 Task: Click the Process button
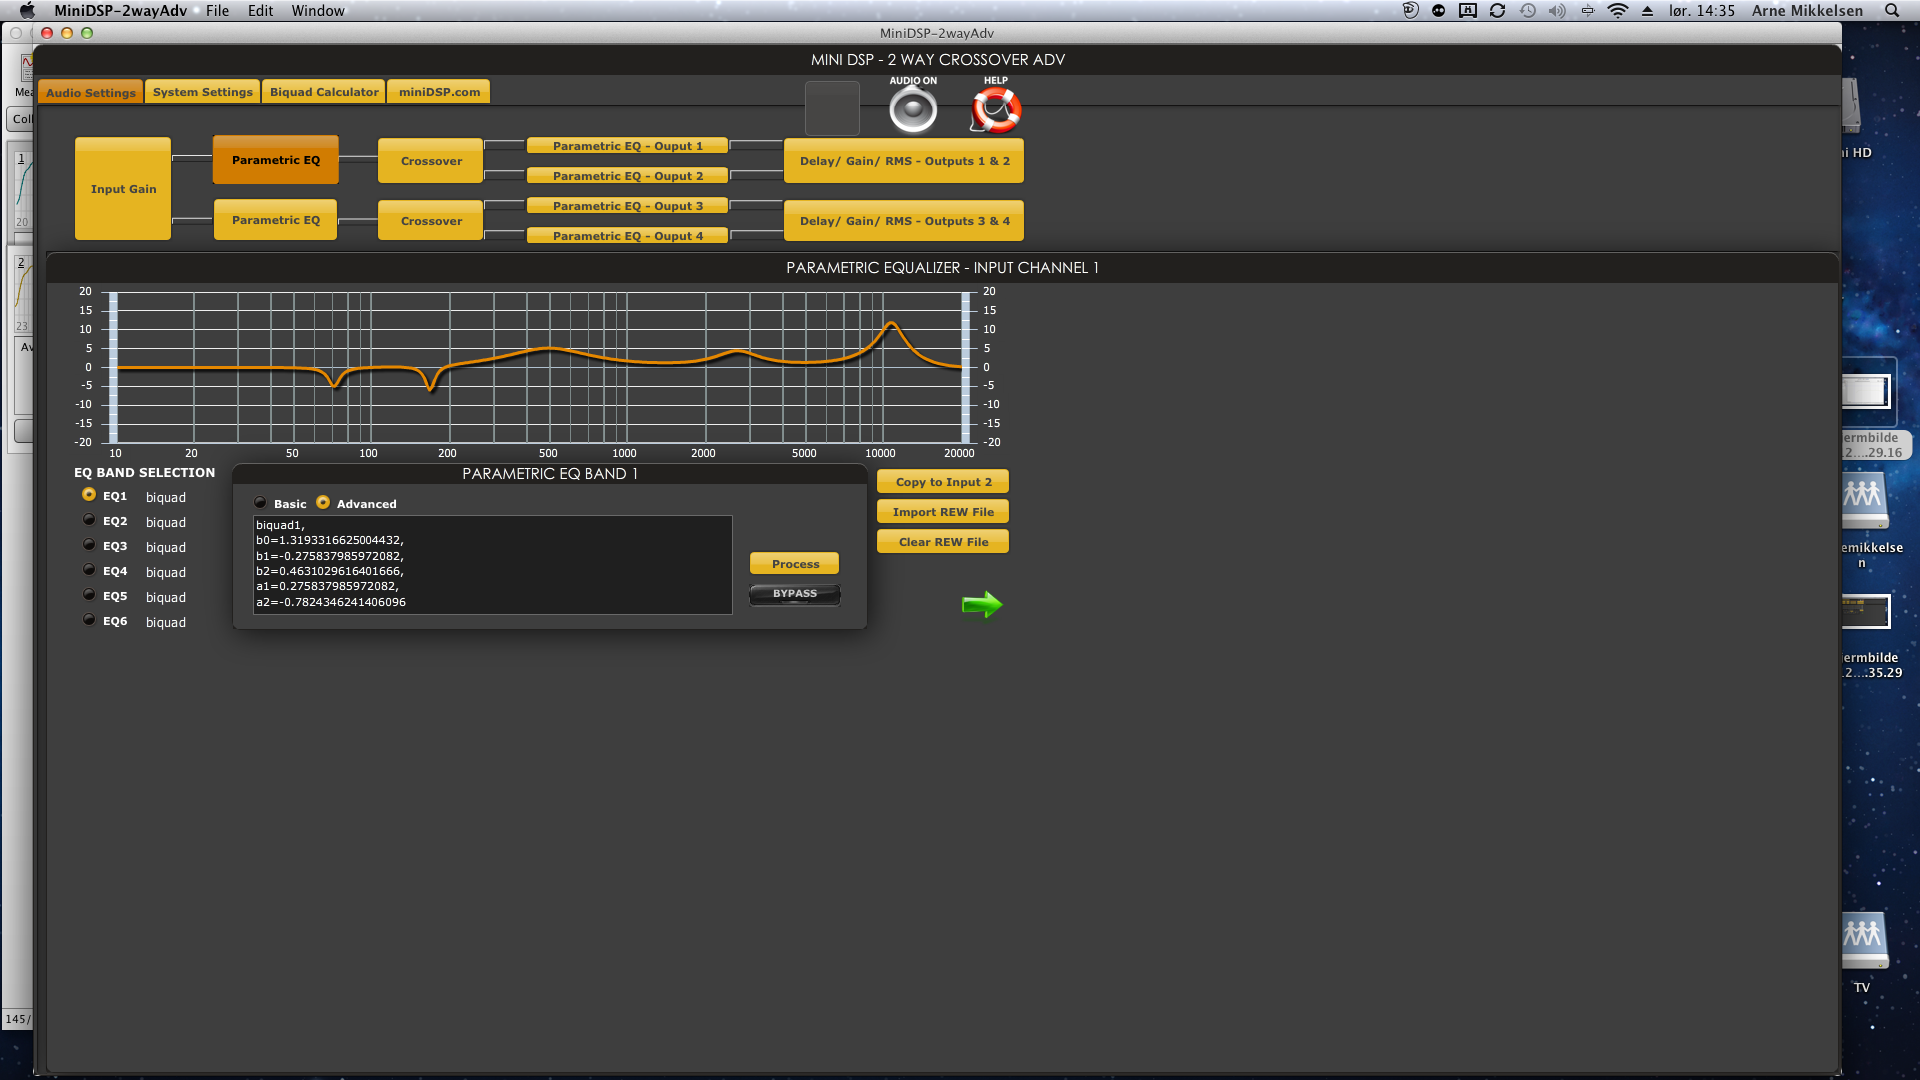click(x=795, y=564)
